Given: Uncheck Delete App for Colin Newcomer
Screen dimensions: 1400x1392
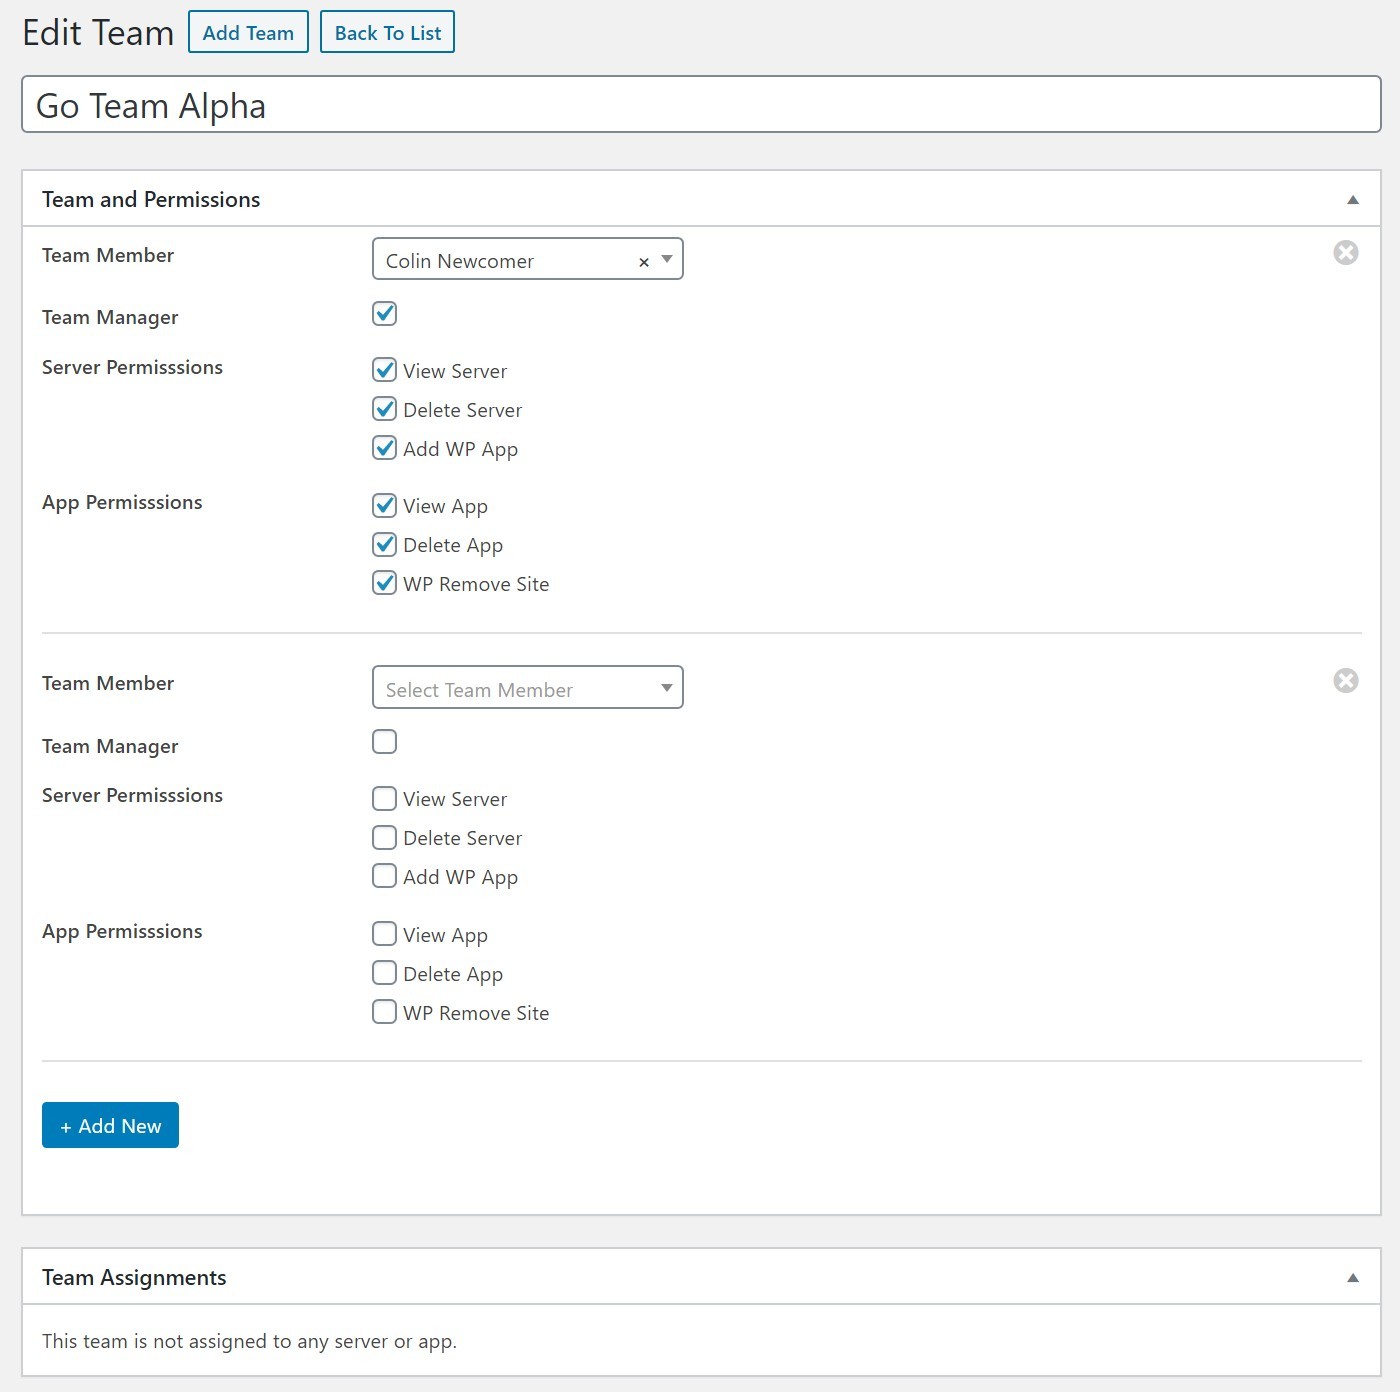Looking at the screenshot, I should (x=384, y=544).
